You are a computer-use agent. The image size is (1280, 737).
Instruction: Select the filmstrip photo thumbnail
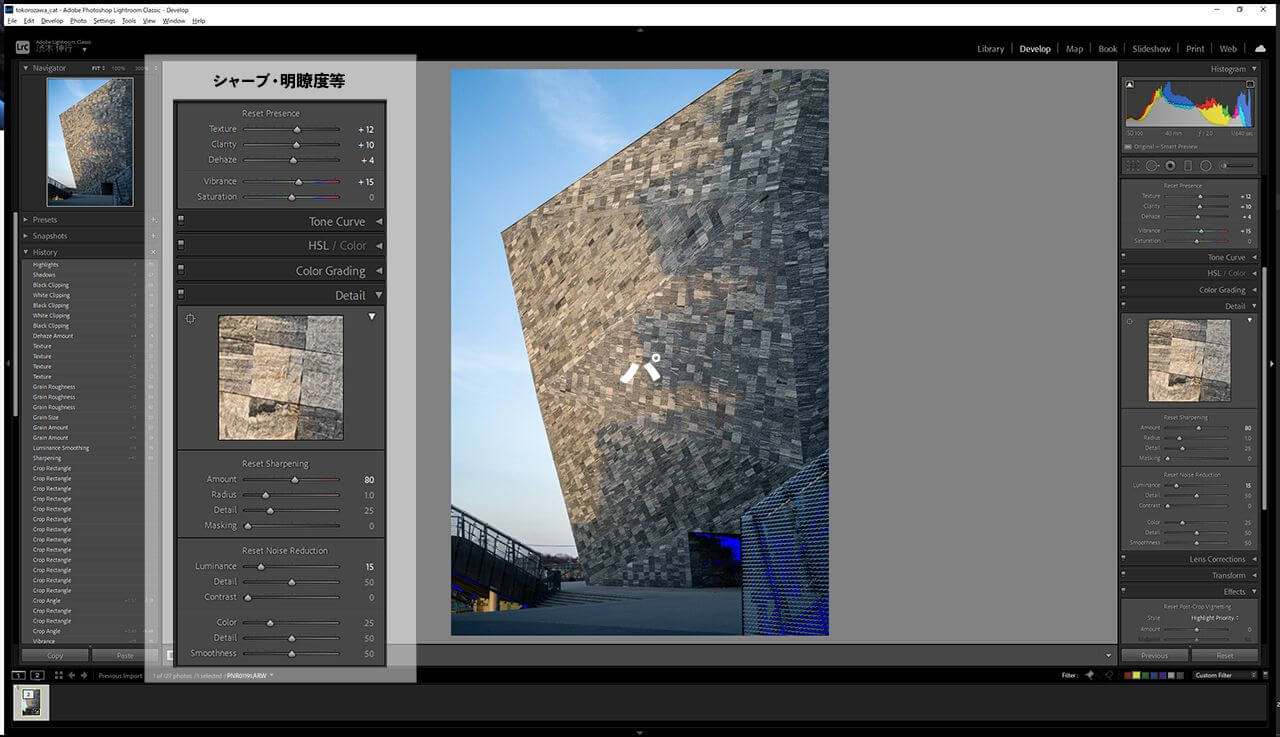tap(31, 701)
